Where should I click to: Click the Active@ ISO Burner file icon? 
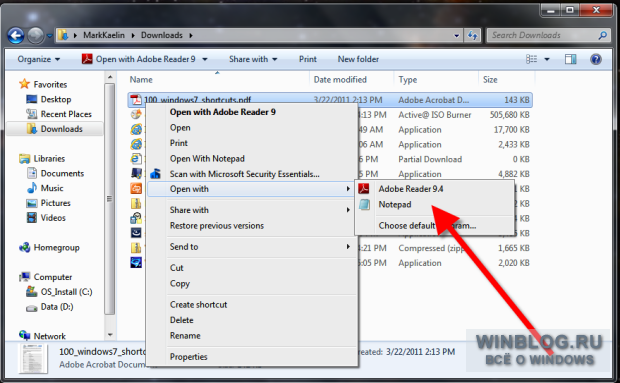(x=136, y=115)
